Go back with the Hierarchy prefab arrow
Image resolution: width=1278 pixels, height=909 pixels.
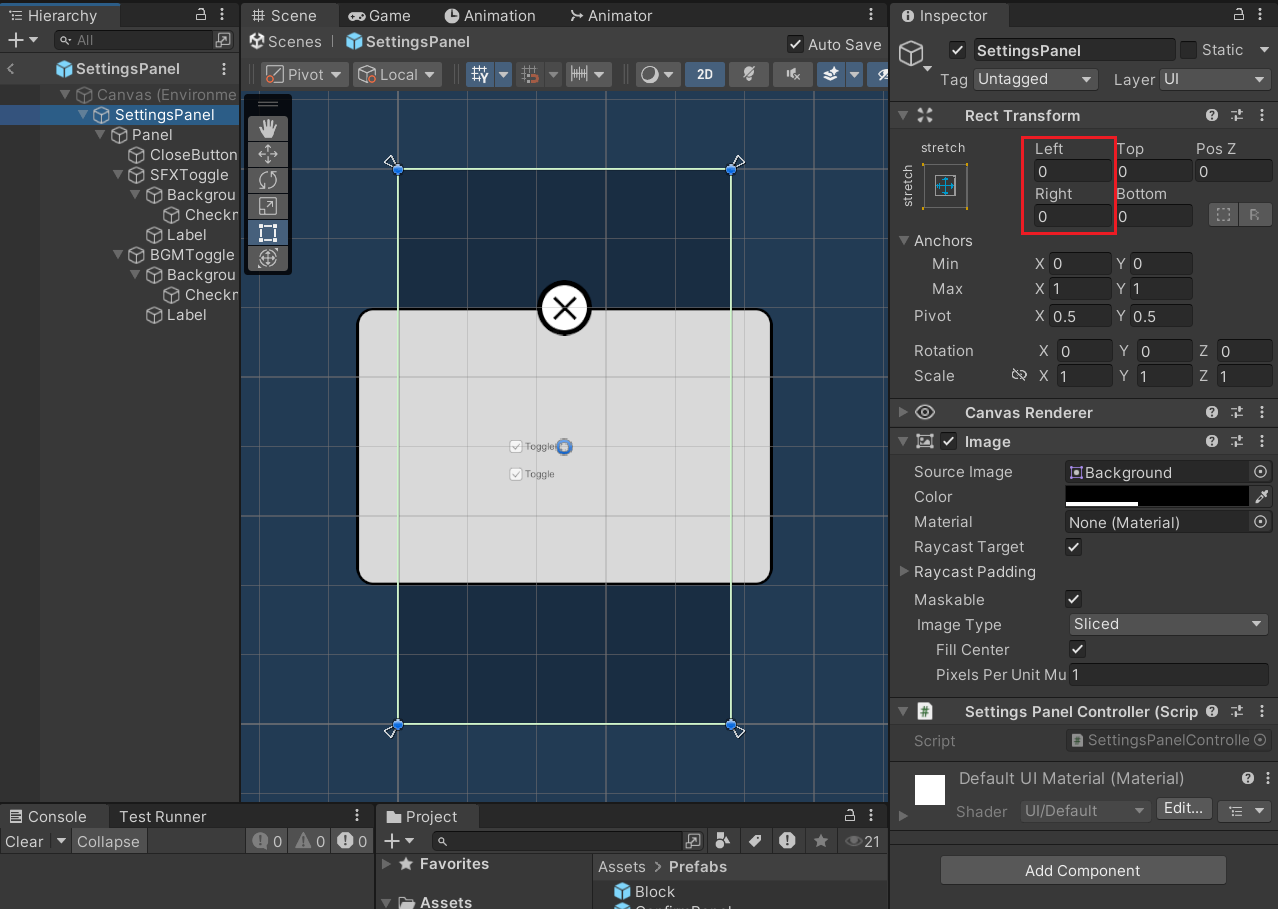click(x=11, y=69)
